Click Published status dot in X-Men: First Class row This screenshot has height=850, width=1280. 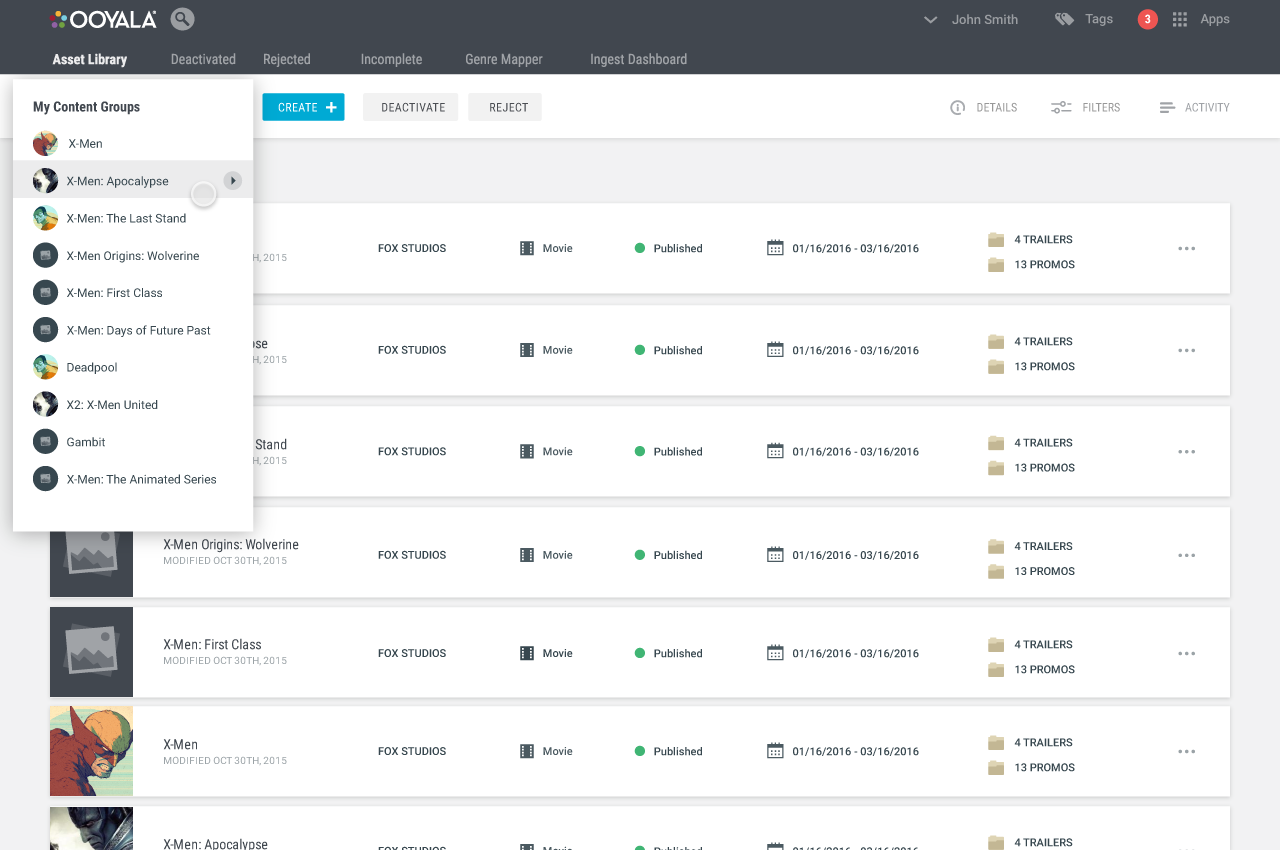point(640,653)
